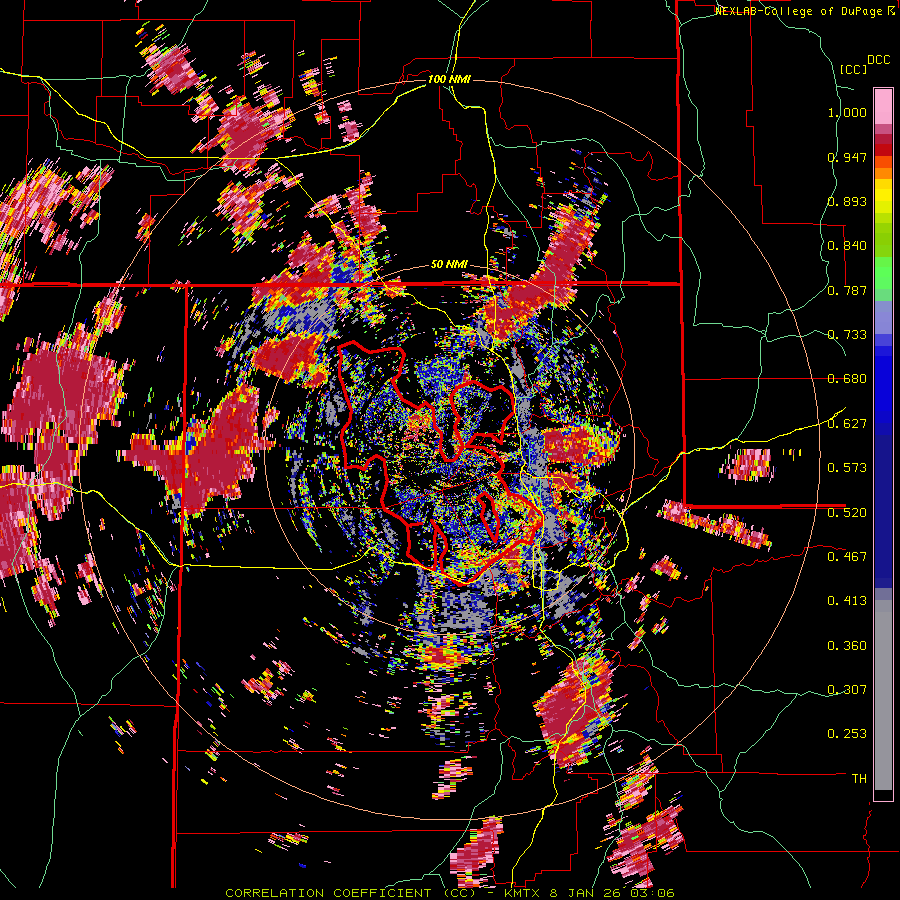Select the 0.307 scale value
The height and width of the screenshot is (900, 900).
pyautogui.click(x=847, y=690)
